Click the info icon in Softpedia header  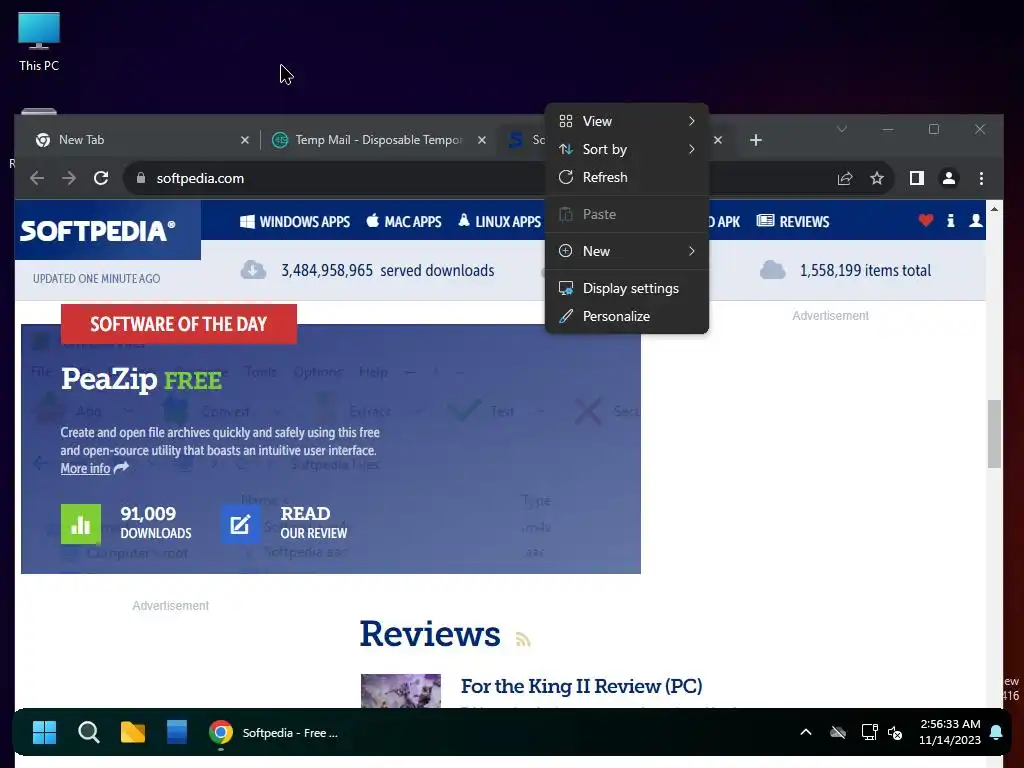951,221
